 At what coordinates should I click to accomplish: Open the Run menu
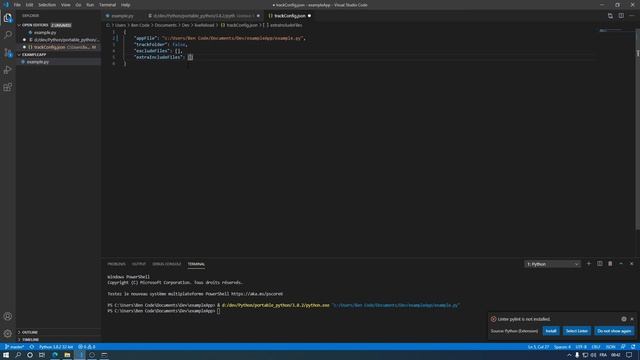pos(90,5)
